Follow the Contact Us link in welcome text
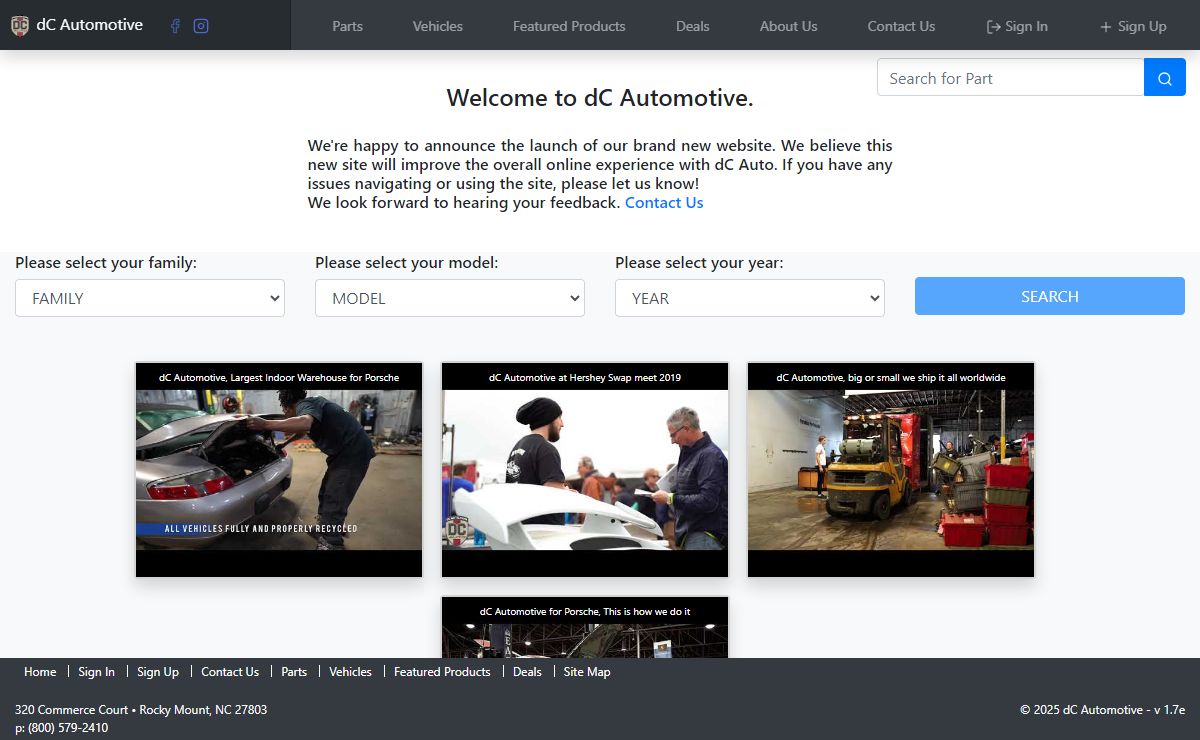This screenshot has width=1200, height=740. click(x=664, y=203)
